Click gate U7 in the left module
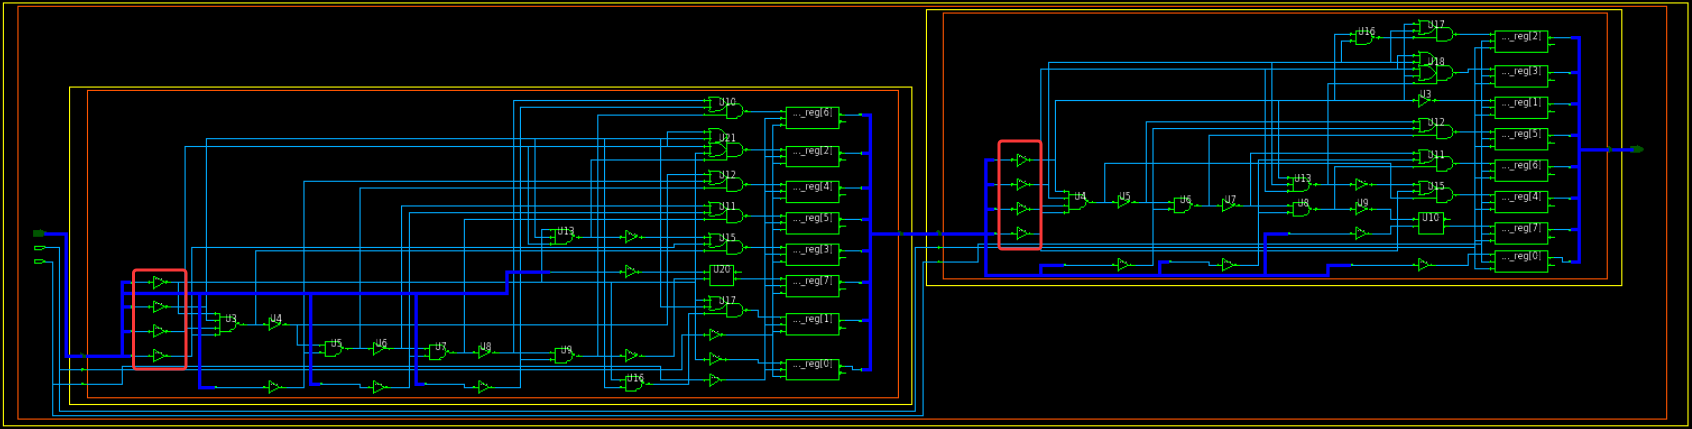This screenshot has width=1692, height=429. [x=438, y=351]
